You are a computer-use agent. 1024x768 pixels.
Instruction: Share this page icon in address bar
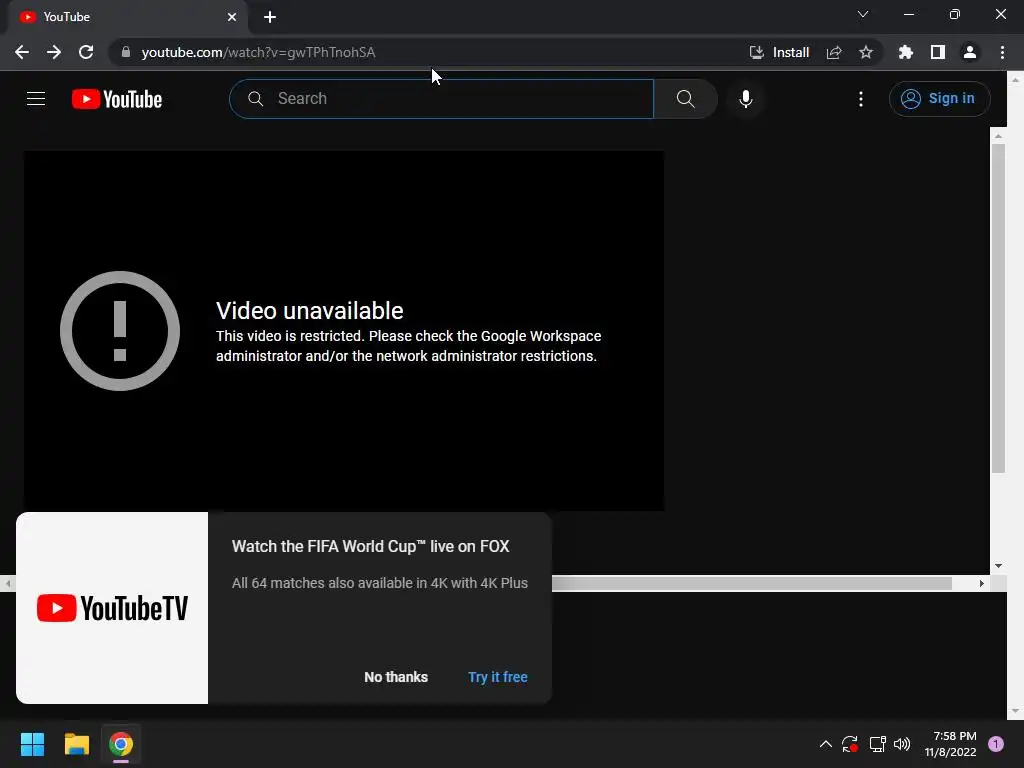834,52
